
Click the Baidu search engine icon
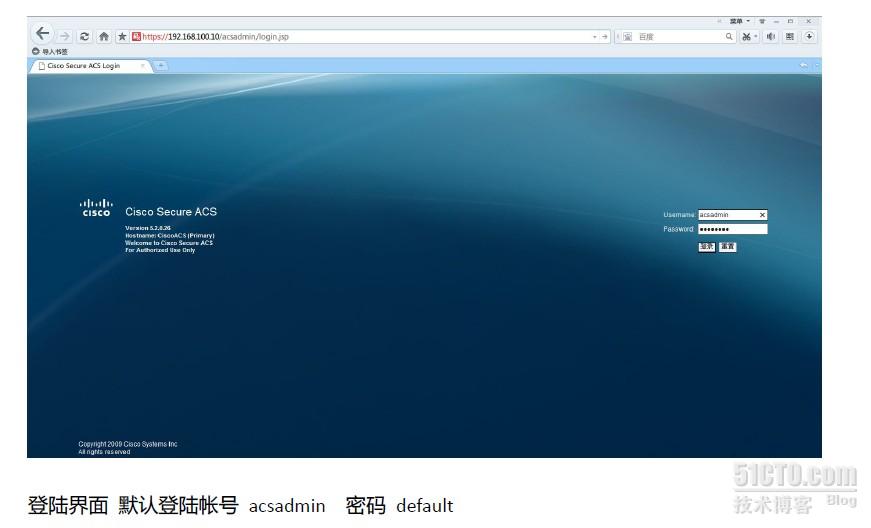click(627, 37)
